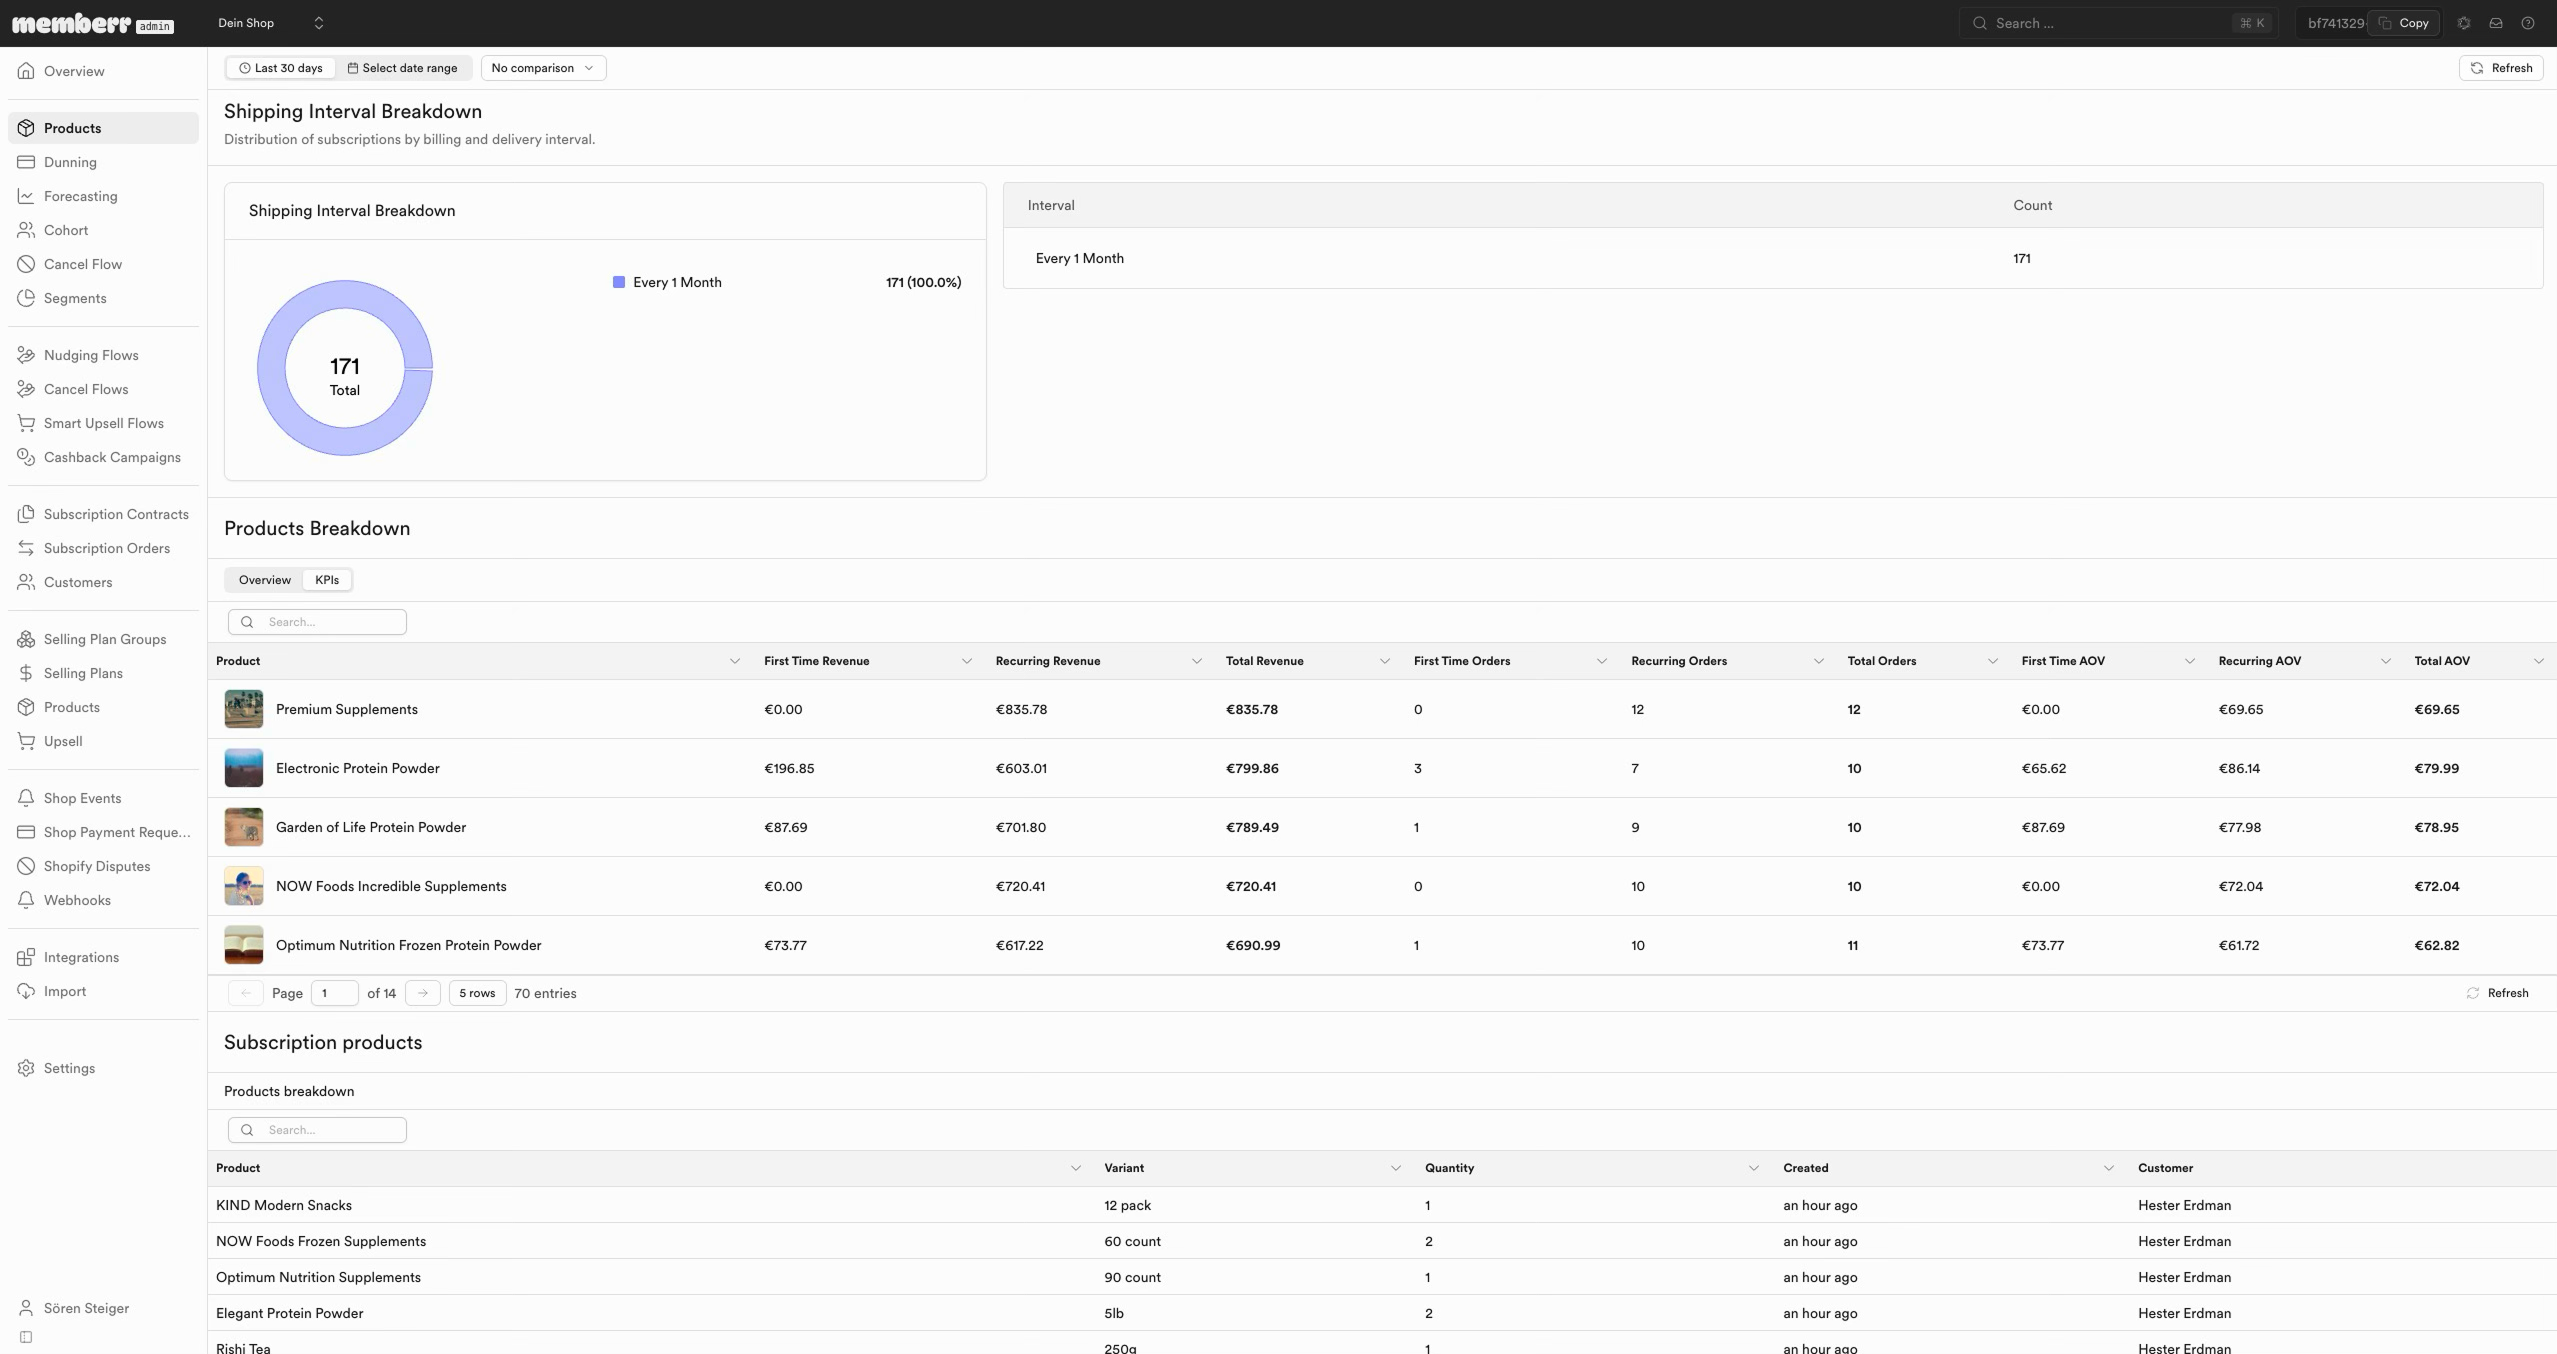
Task: Click the Every 1 Month legend swatch
Action: tap(619, 282)
